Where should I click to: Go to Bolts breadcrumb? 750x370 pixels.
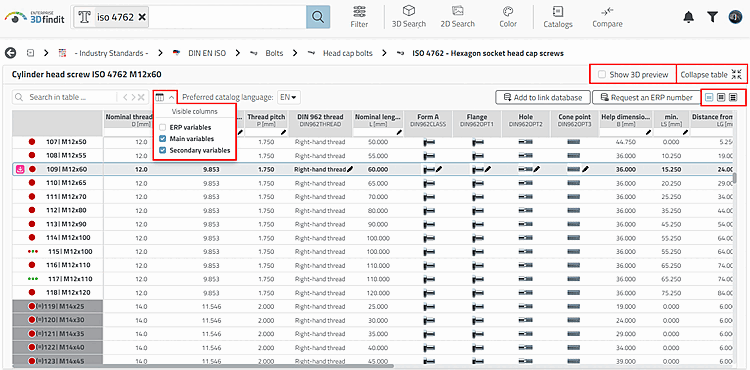point(275,53)
